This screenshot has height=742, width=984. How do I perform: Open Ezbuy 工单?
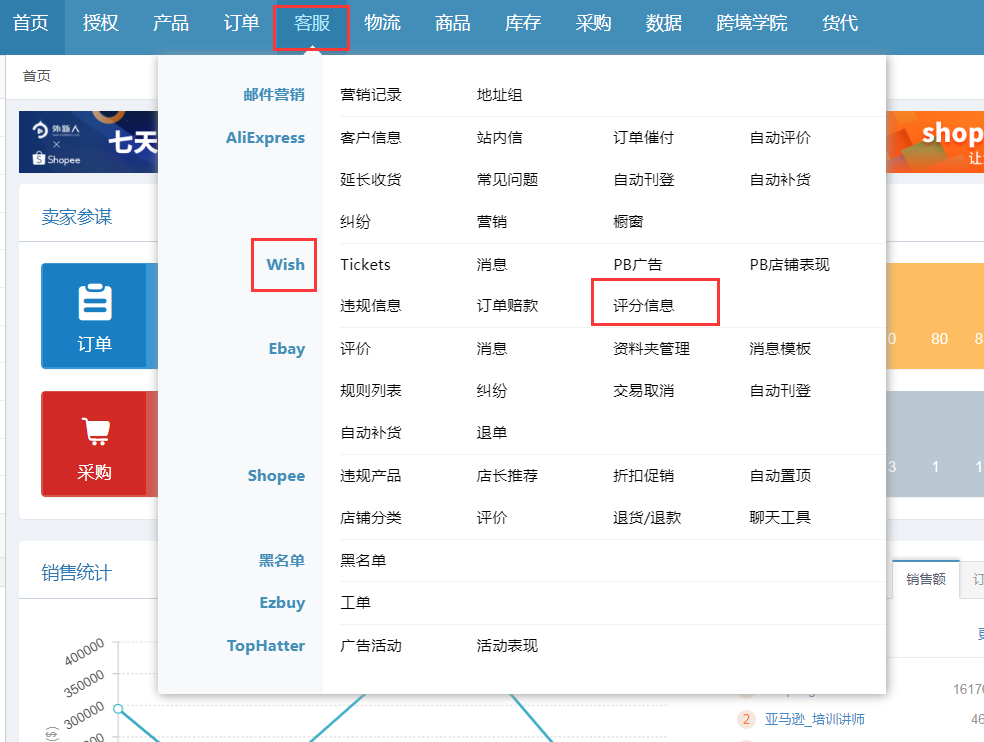click(x=355, y=603)
